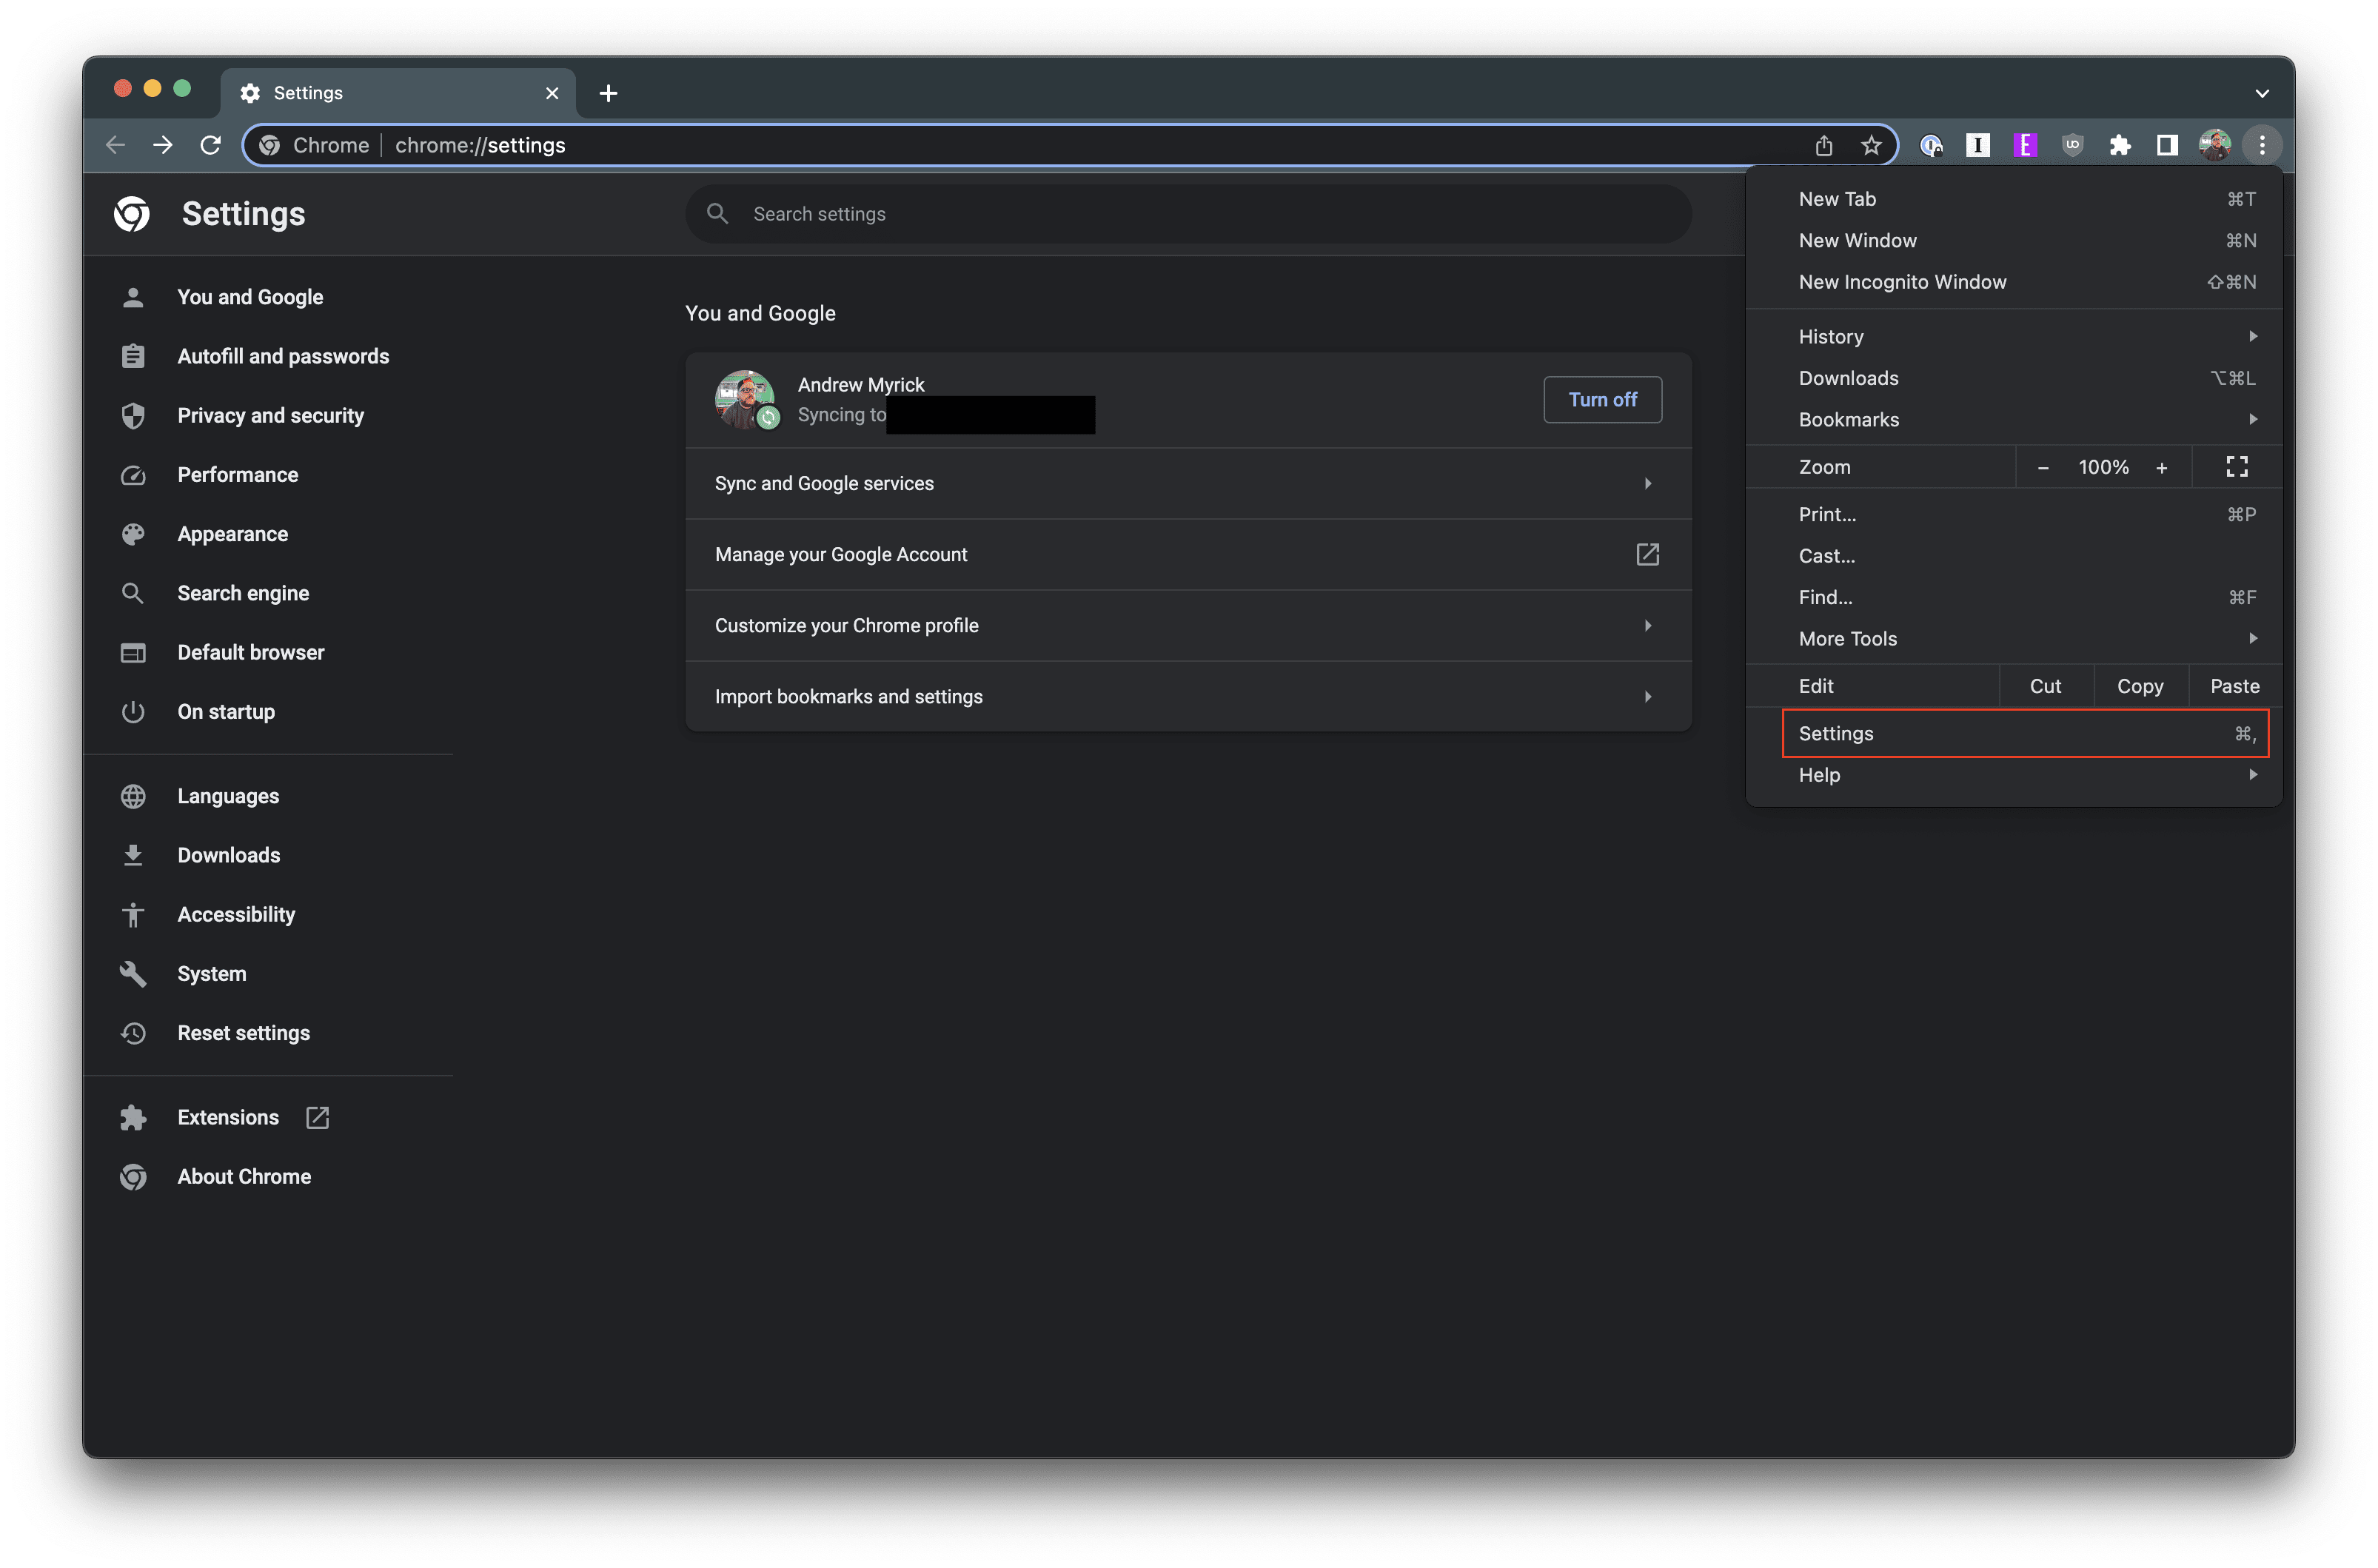
Task: Open Extensions link in sidebar
Action: (228, 1117)
